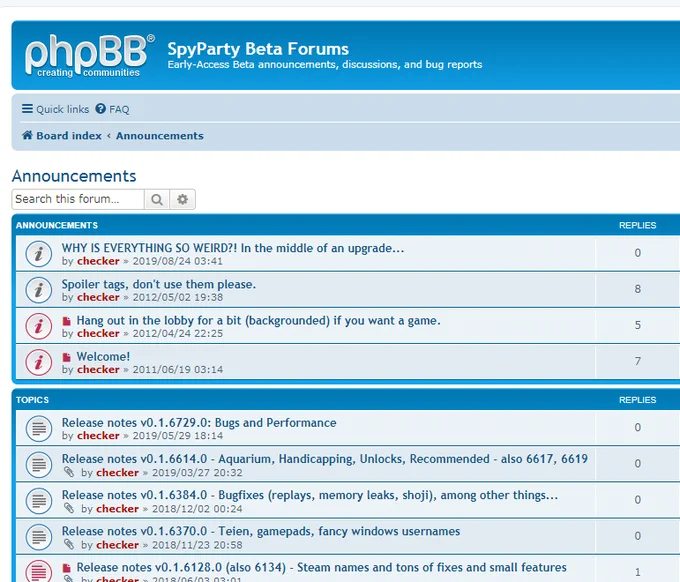Click red topic icon beside v0.1.6128.0 notes
680x582 pixels.
(x=39, y=571)
